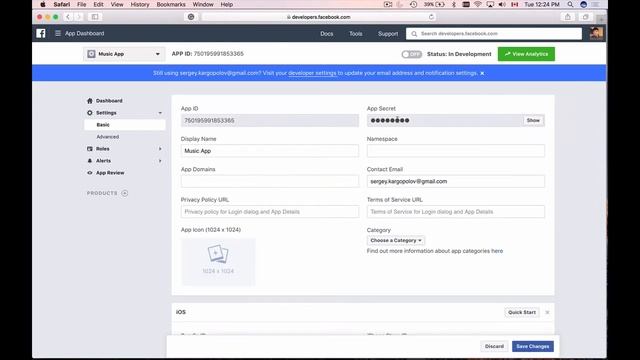Screen dimensions: 640x360
Task: Toggle the Safari sidebar button
Action: (95, 17)
